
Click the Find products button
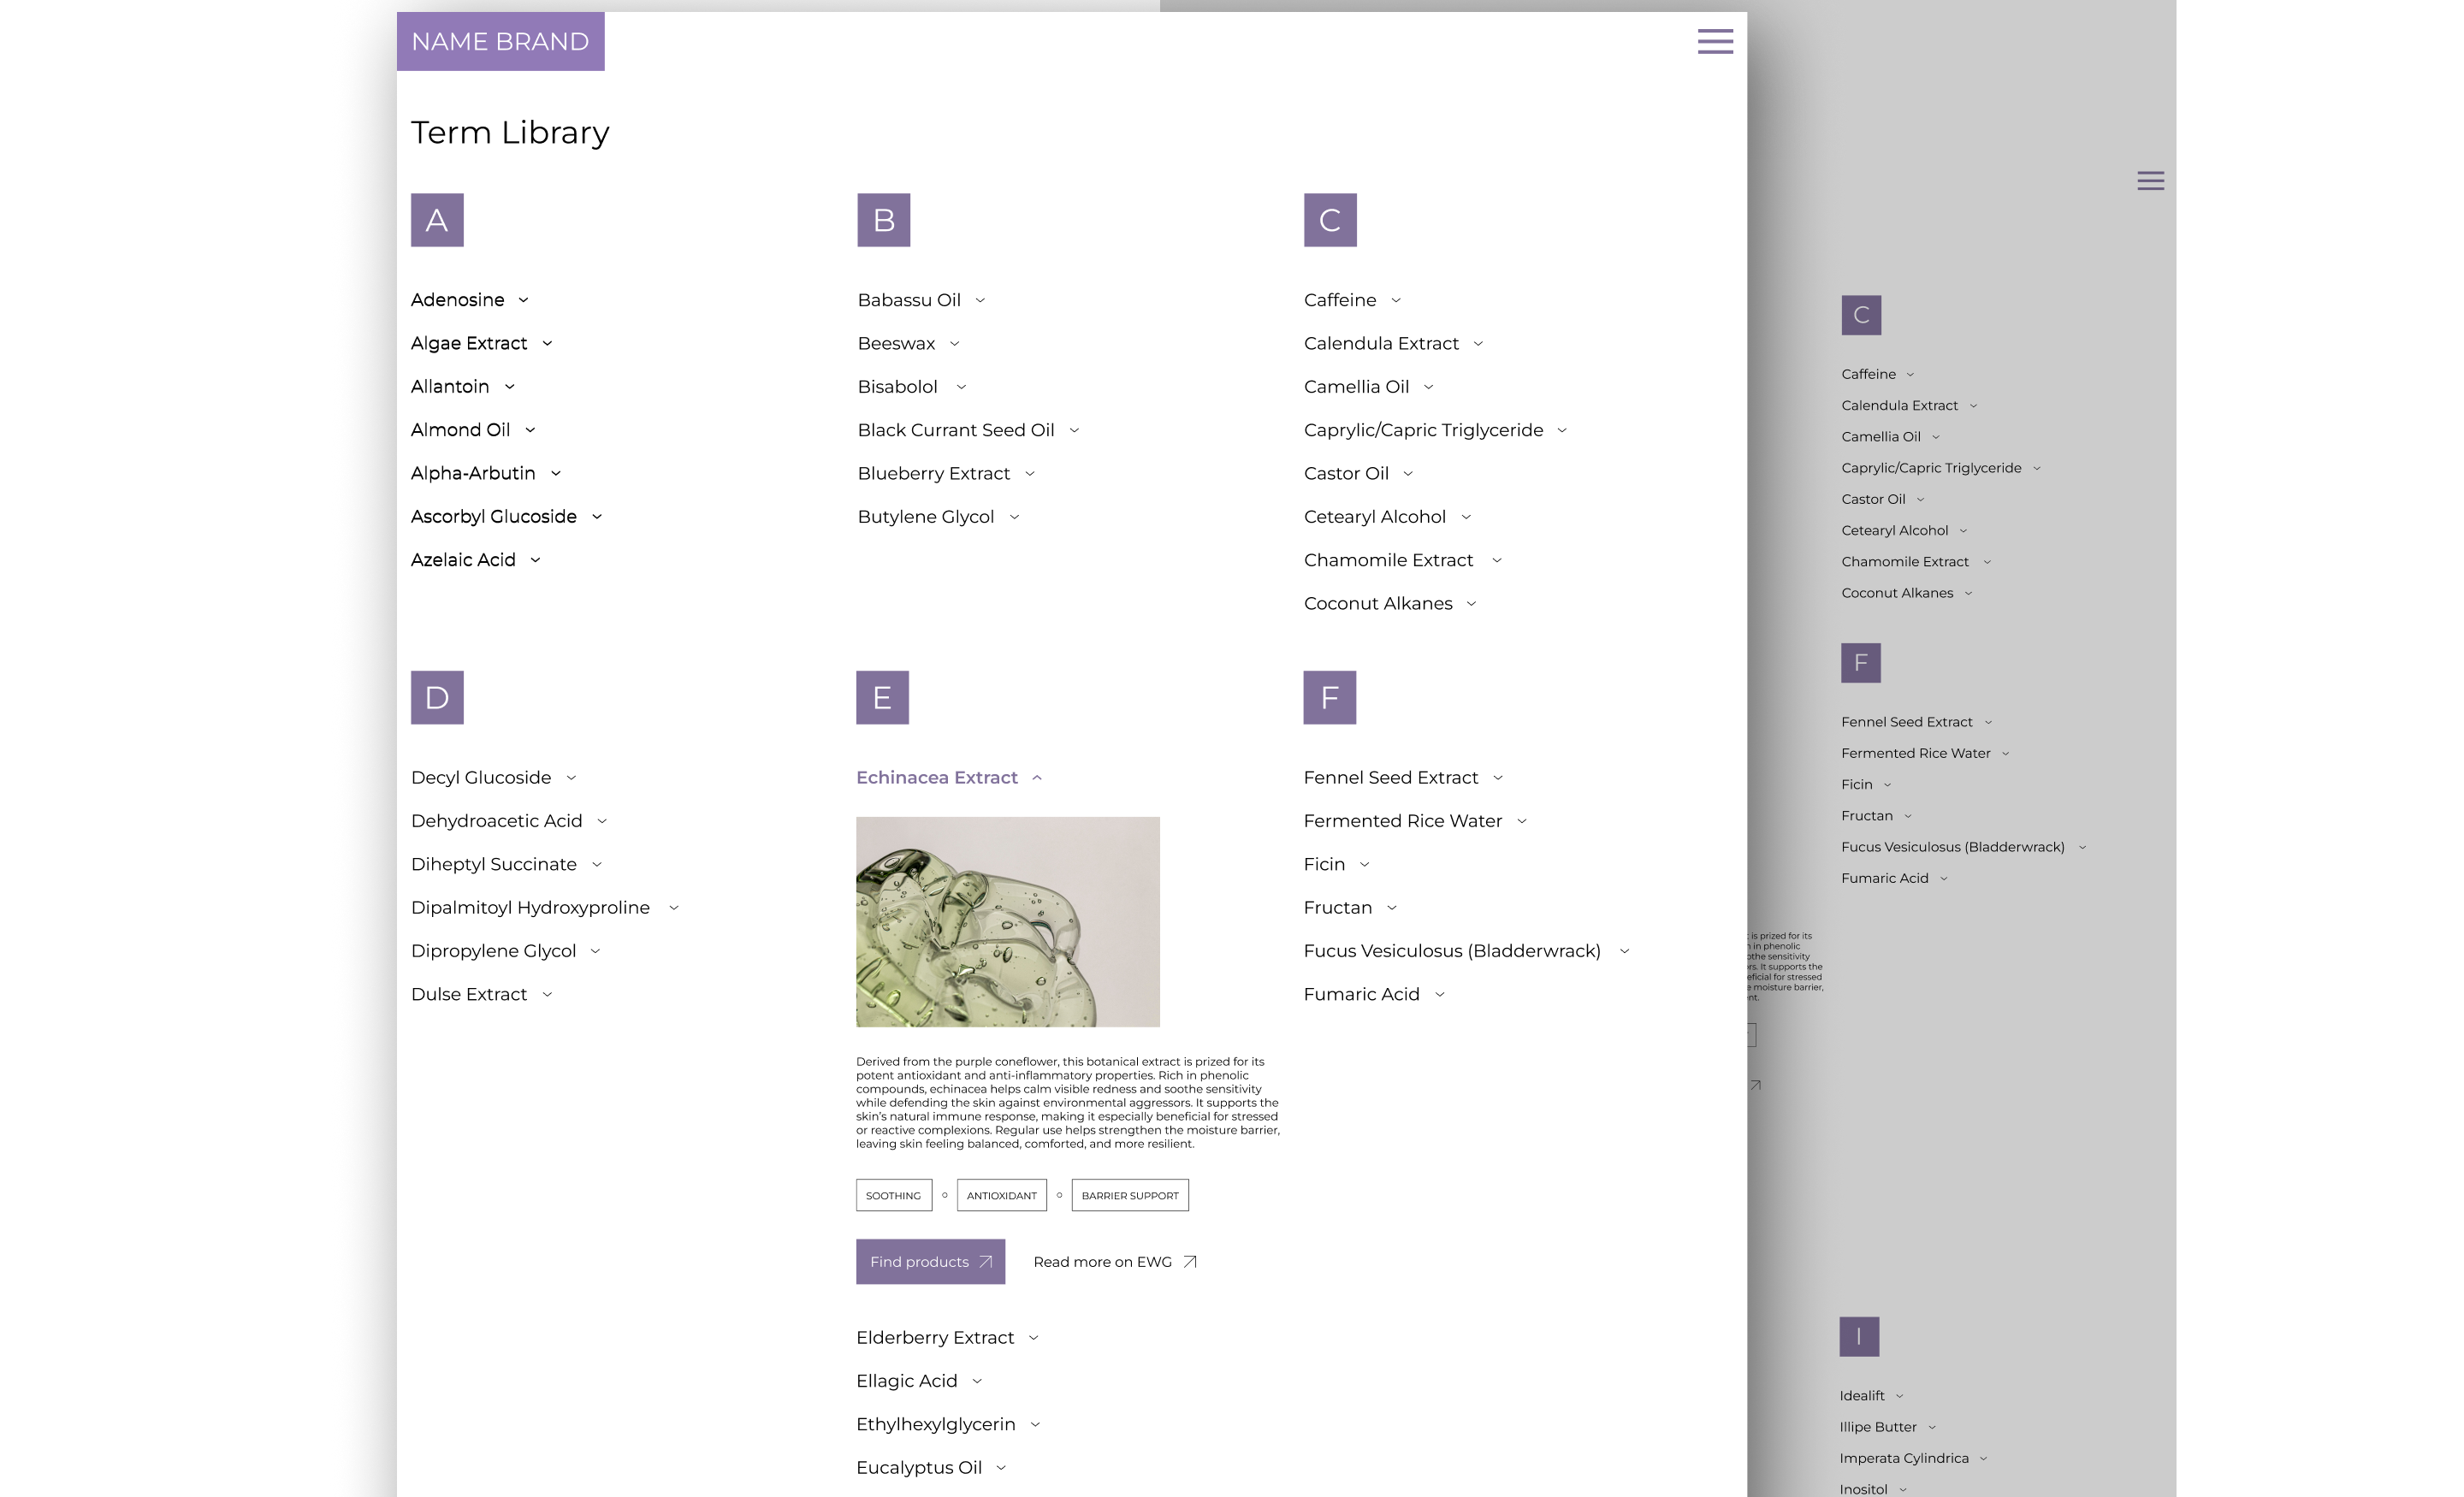930,1262
